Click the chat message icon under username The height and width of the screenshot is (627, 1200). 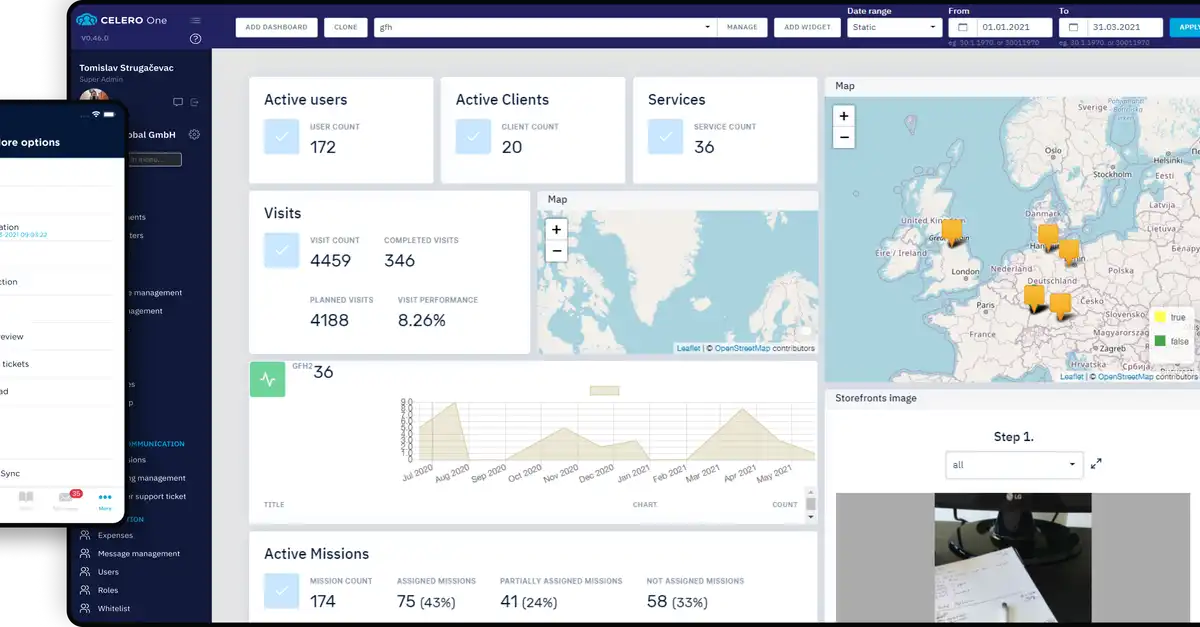tap(178, 102)
